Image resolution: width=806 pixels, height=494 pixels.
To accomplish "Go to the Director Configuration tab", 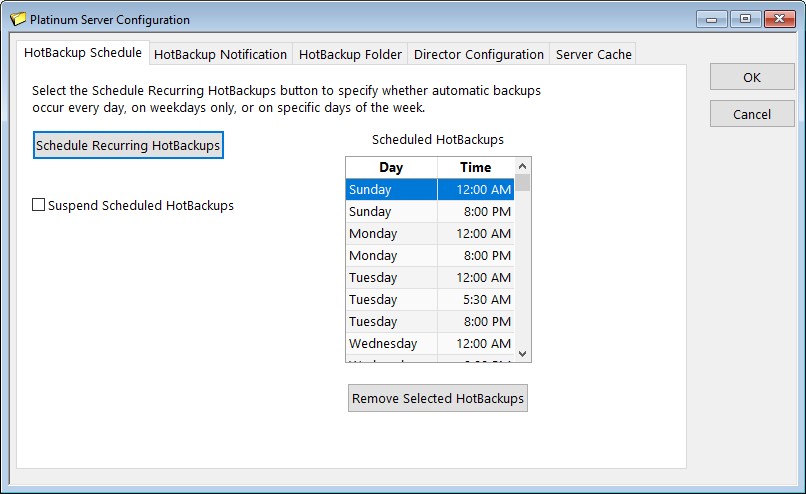I will [478, 54].
